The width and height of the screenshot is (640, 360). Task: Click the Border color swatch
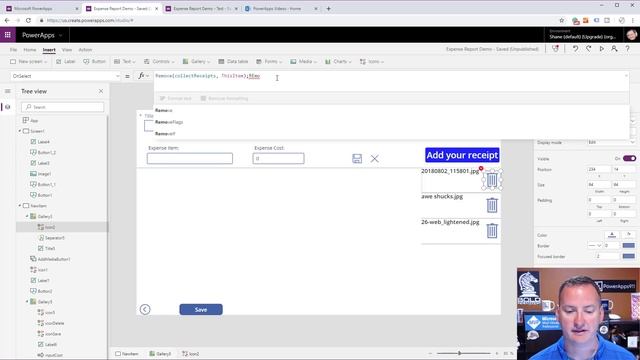[x=629, y=246]
